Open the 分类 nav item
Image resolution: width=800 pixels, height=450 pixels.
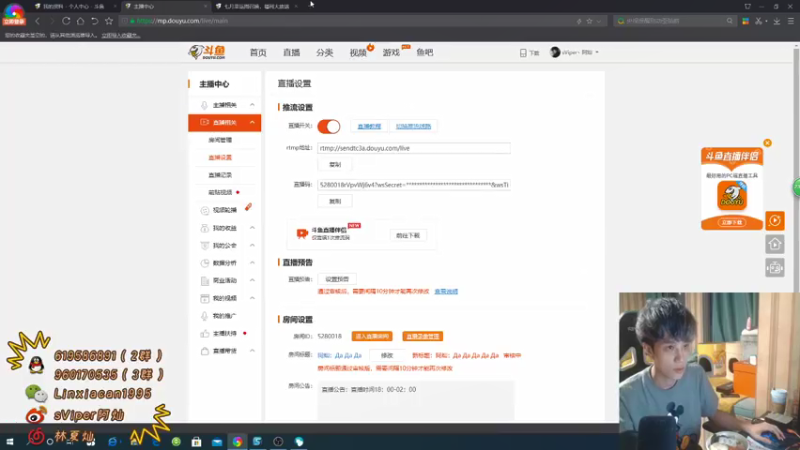point(324,53)
